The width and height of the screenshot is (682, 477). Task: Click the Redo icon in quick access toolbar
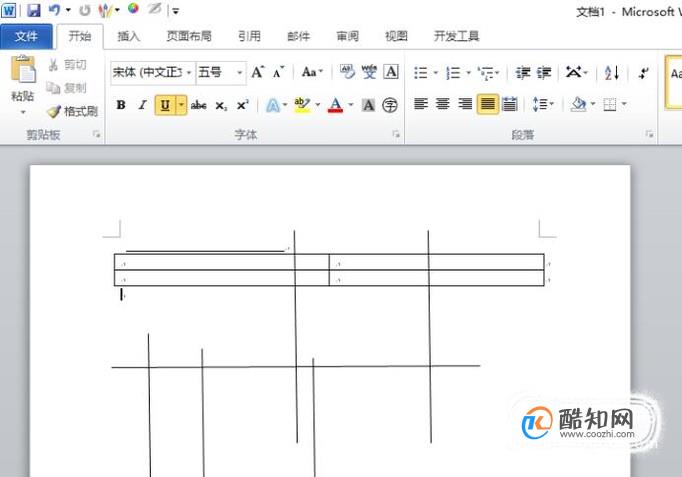[85, 10]
